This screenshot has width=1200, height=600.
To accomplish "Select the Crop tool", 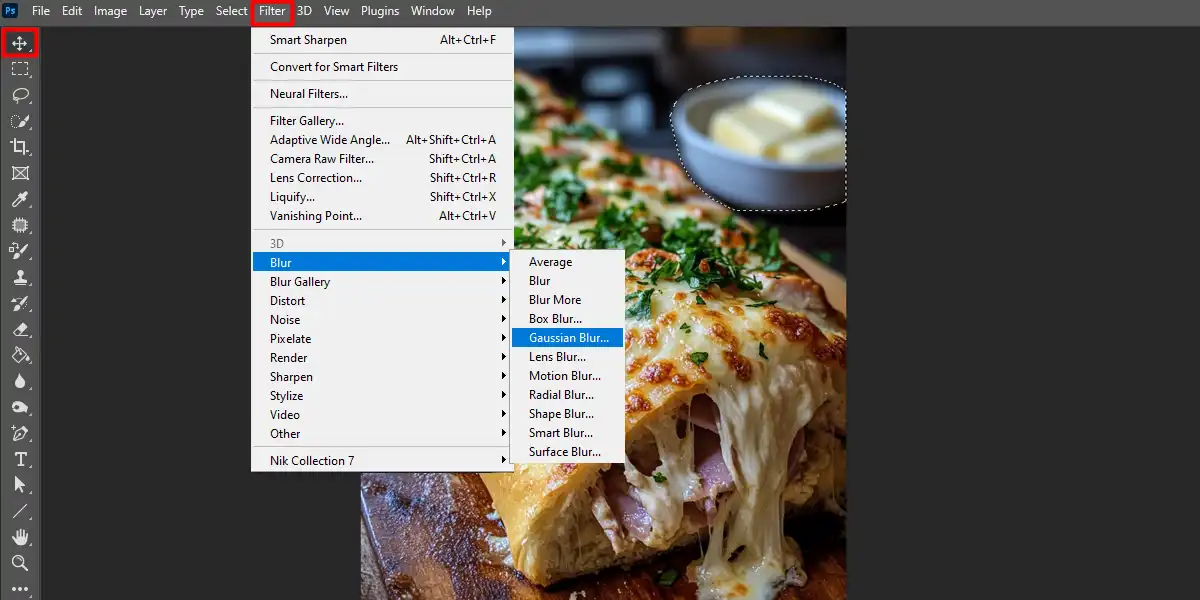I will tap(20, 147).
